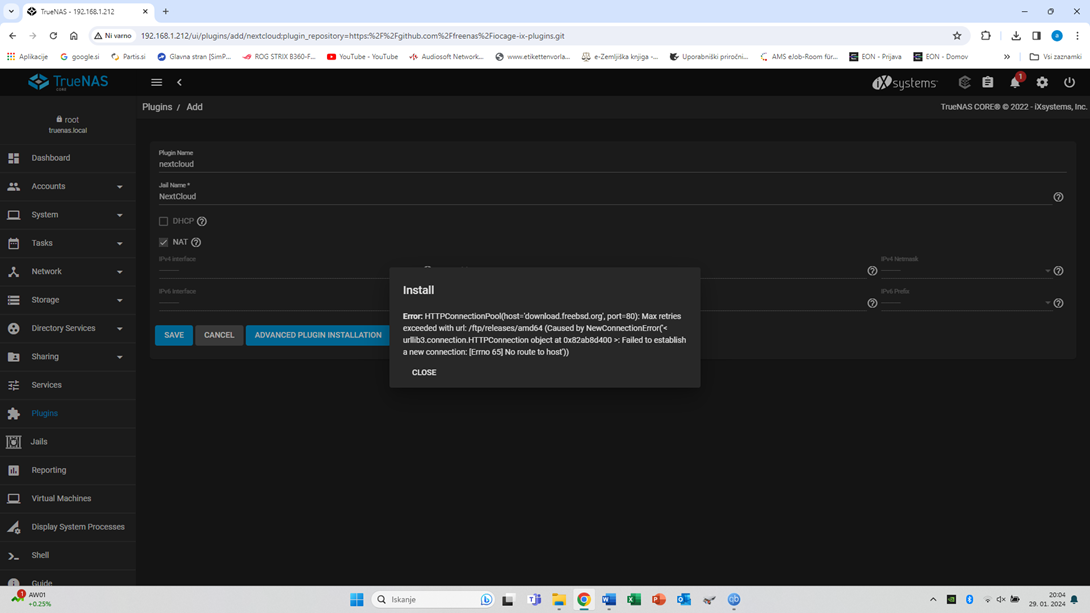Open help icon beside IPv4 Netmask
Viewport: 1090px width, 613px height.
1058,270
